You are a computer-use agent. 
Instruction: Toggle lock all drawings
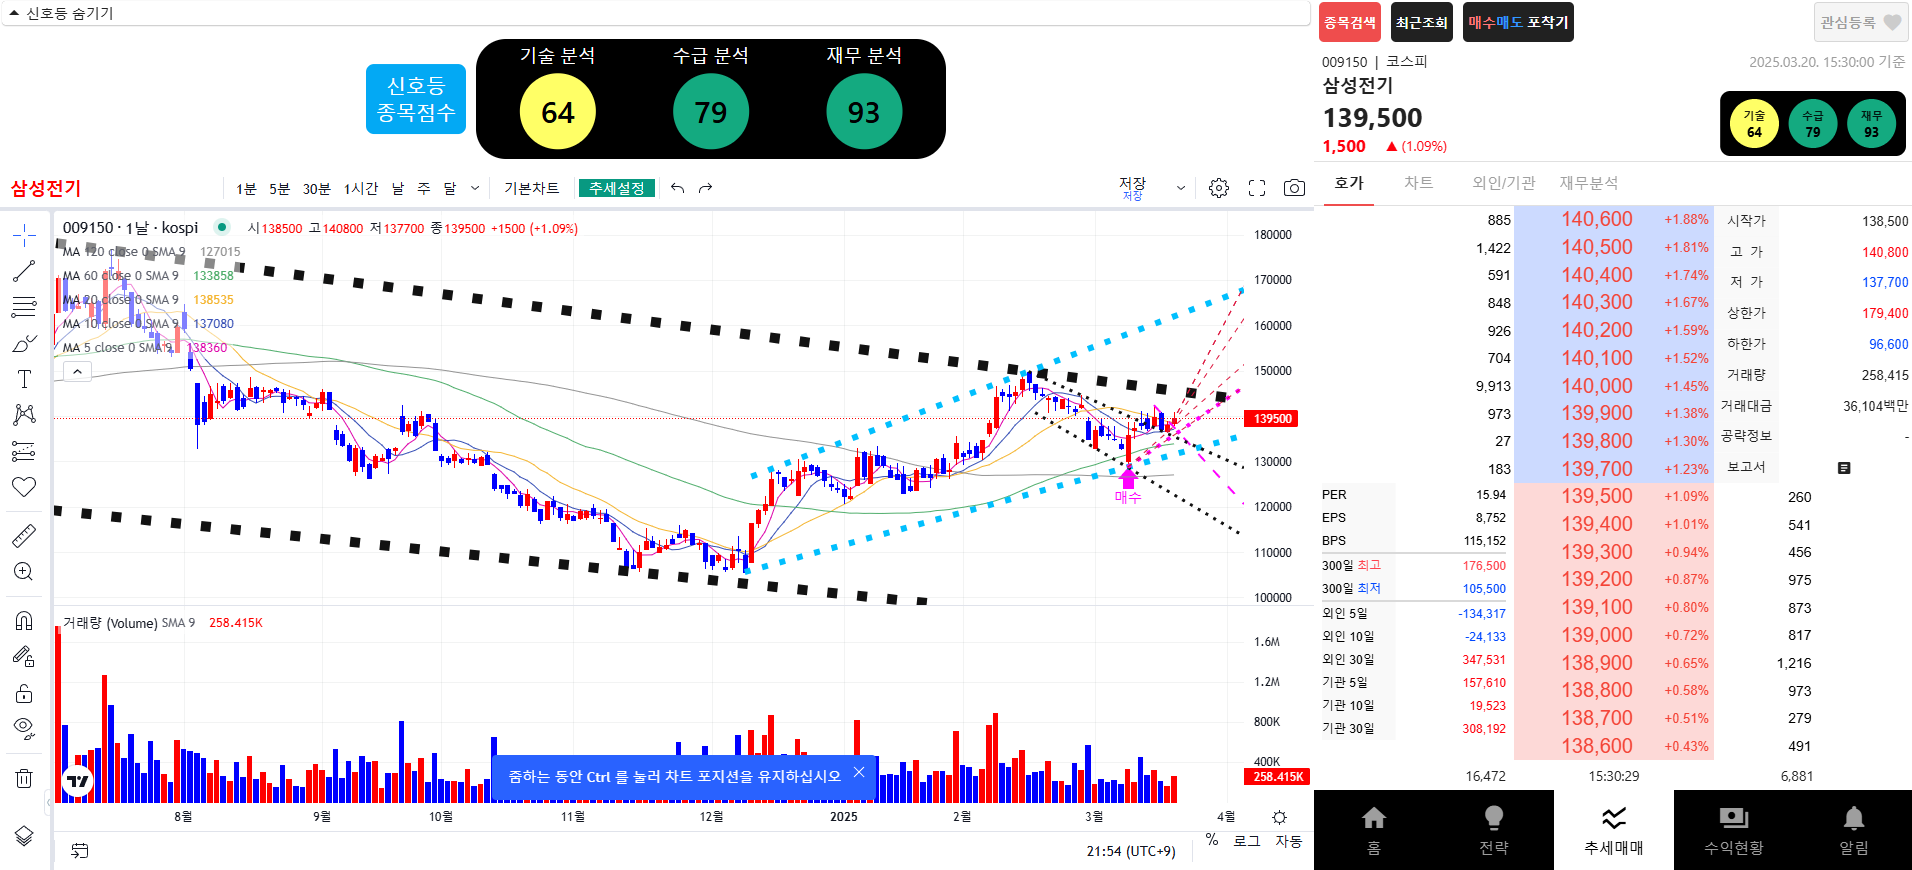[x=24, y=693]
